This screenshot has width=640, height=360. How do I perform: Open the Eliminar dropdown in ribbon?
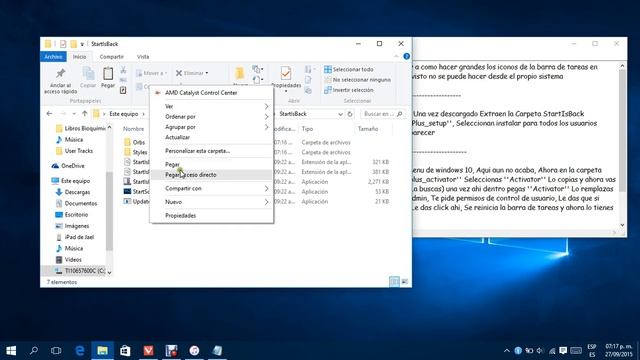click(192, 73)
